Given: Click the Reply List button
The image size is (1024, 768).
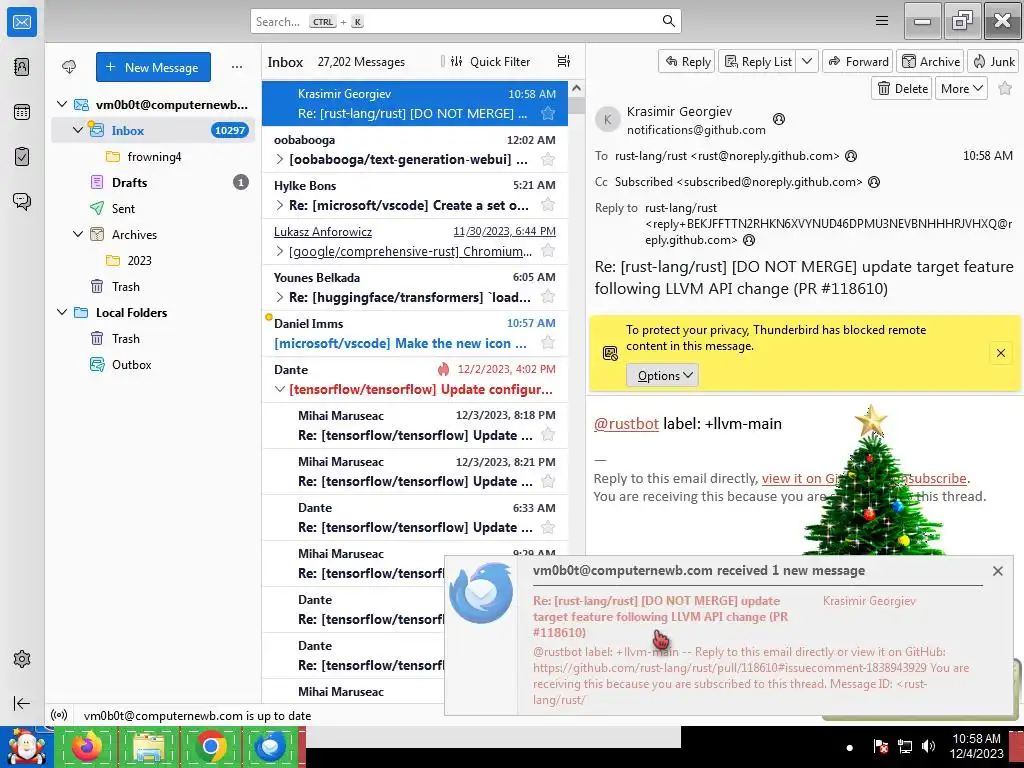Looking at the screenshot, I should (758, 61).
